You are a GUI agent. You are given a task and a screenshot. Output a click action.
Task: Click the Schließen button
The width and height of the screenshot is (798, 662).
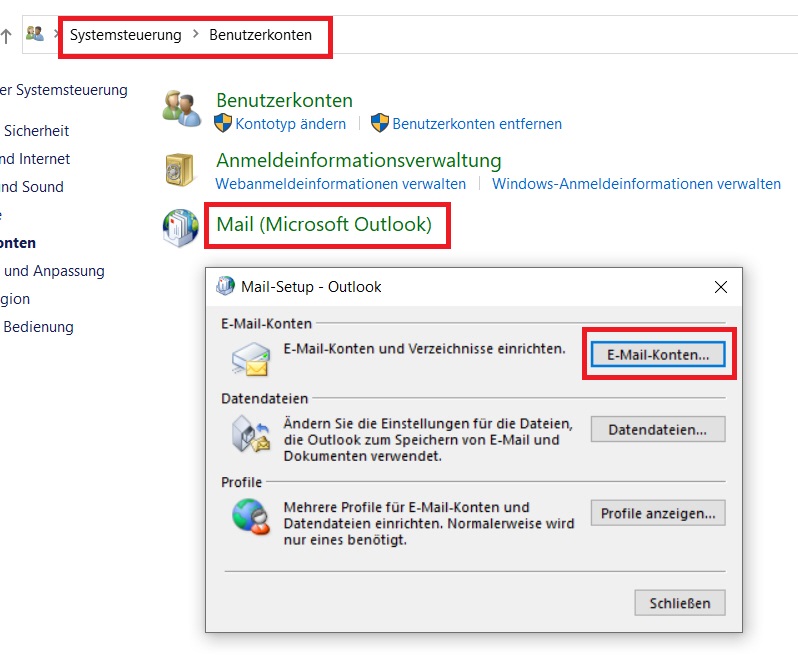point(680,603)
